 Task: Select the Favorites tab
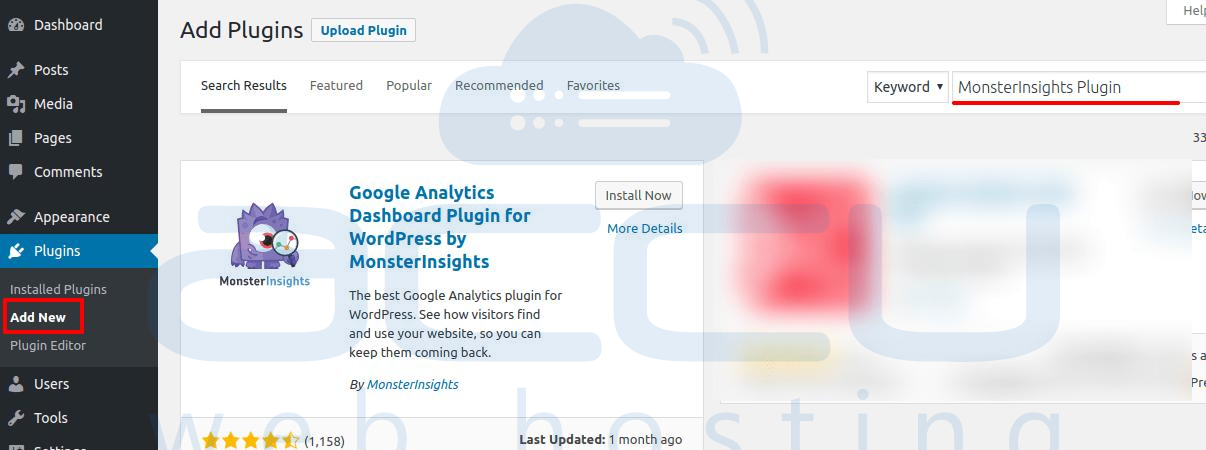tap(593, 85)
